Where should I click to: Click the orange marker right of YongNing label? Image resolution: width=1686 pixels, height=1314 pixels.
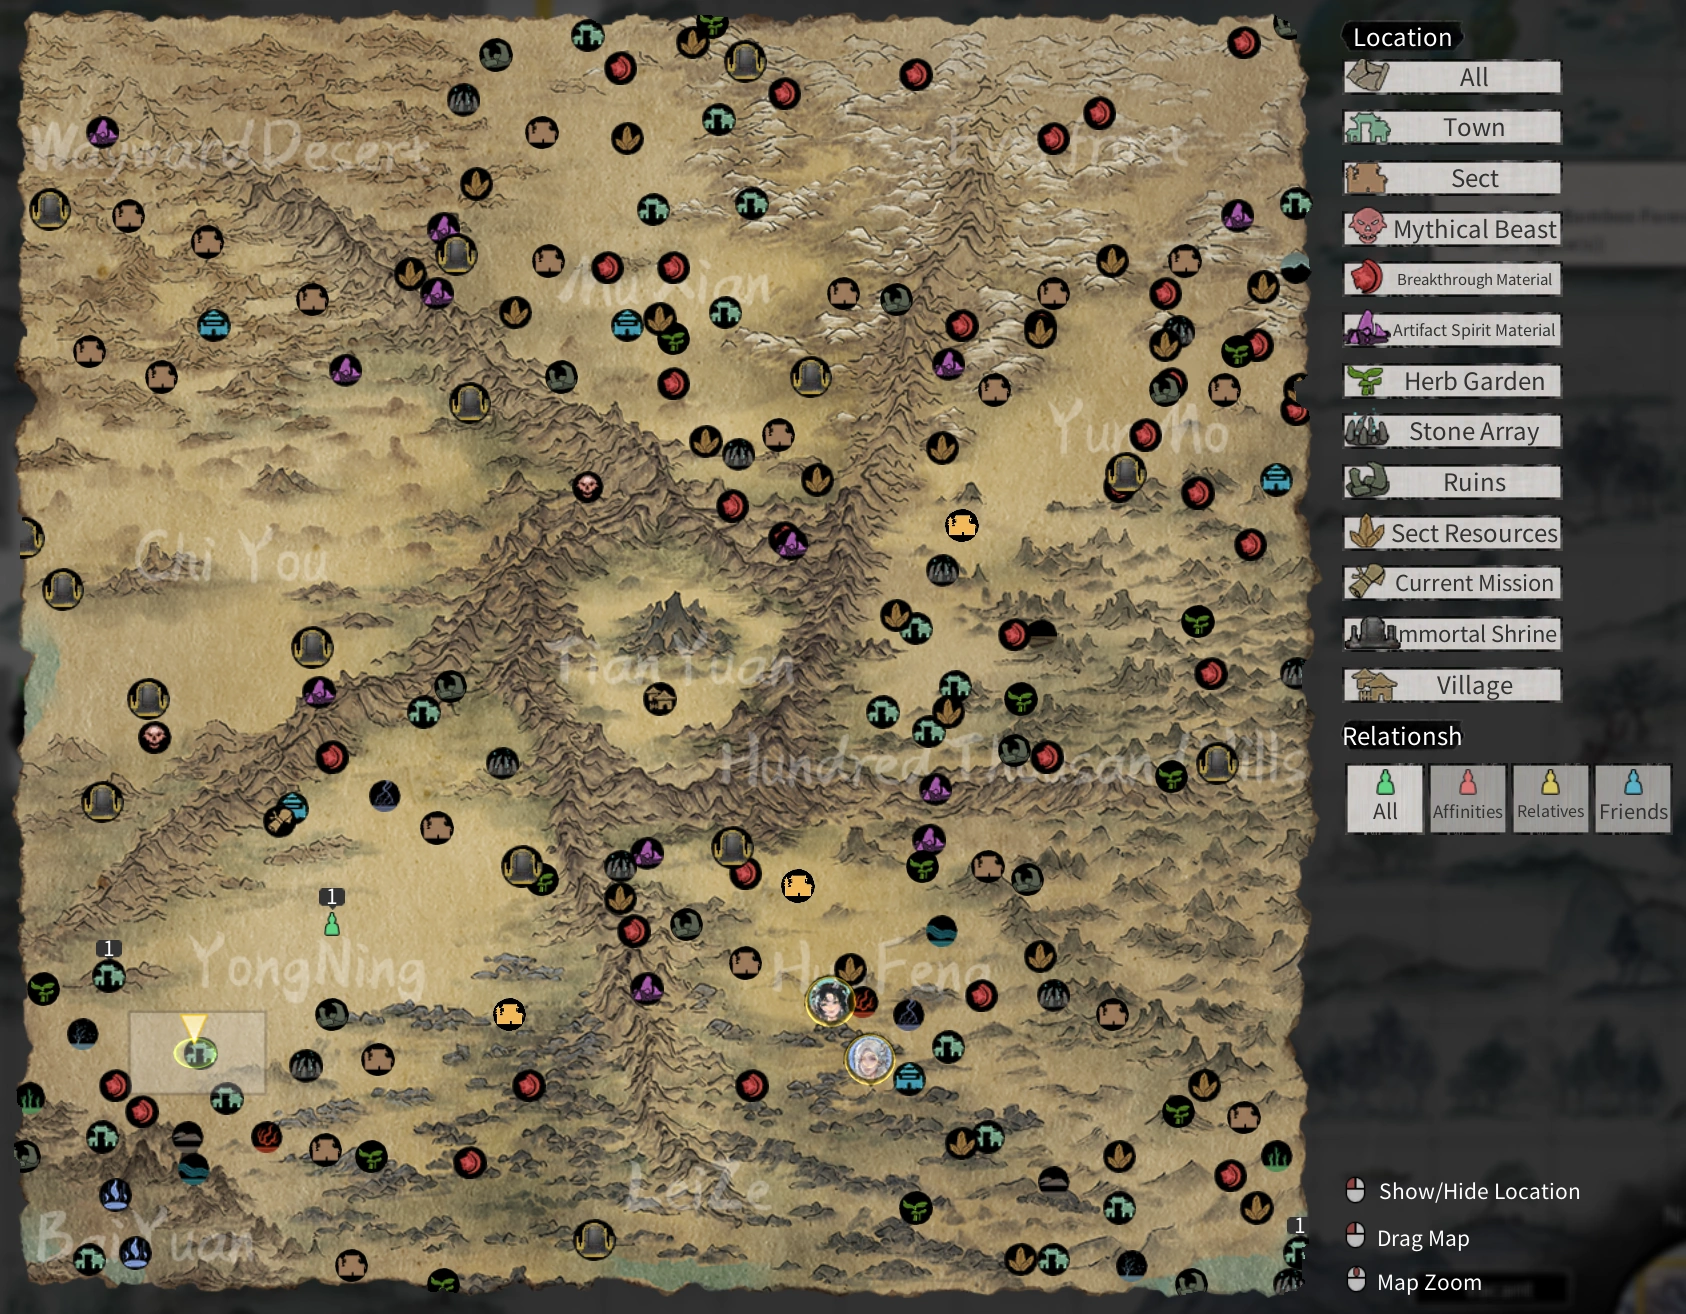tap(510, 1015)
